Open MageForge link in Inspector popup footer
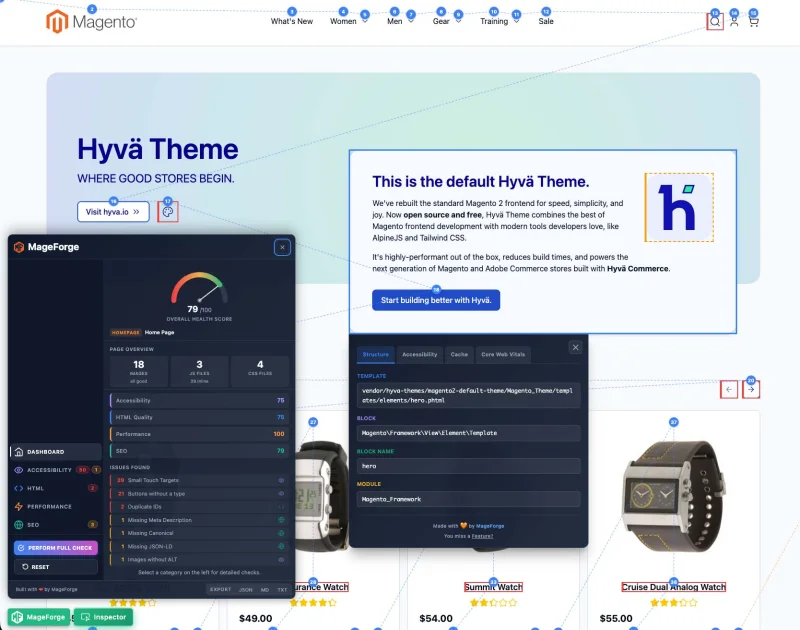Image resolution: width=800 pixels, height=630 pixels. (x=490, y=526)
